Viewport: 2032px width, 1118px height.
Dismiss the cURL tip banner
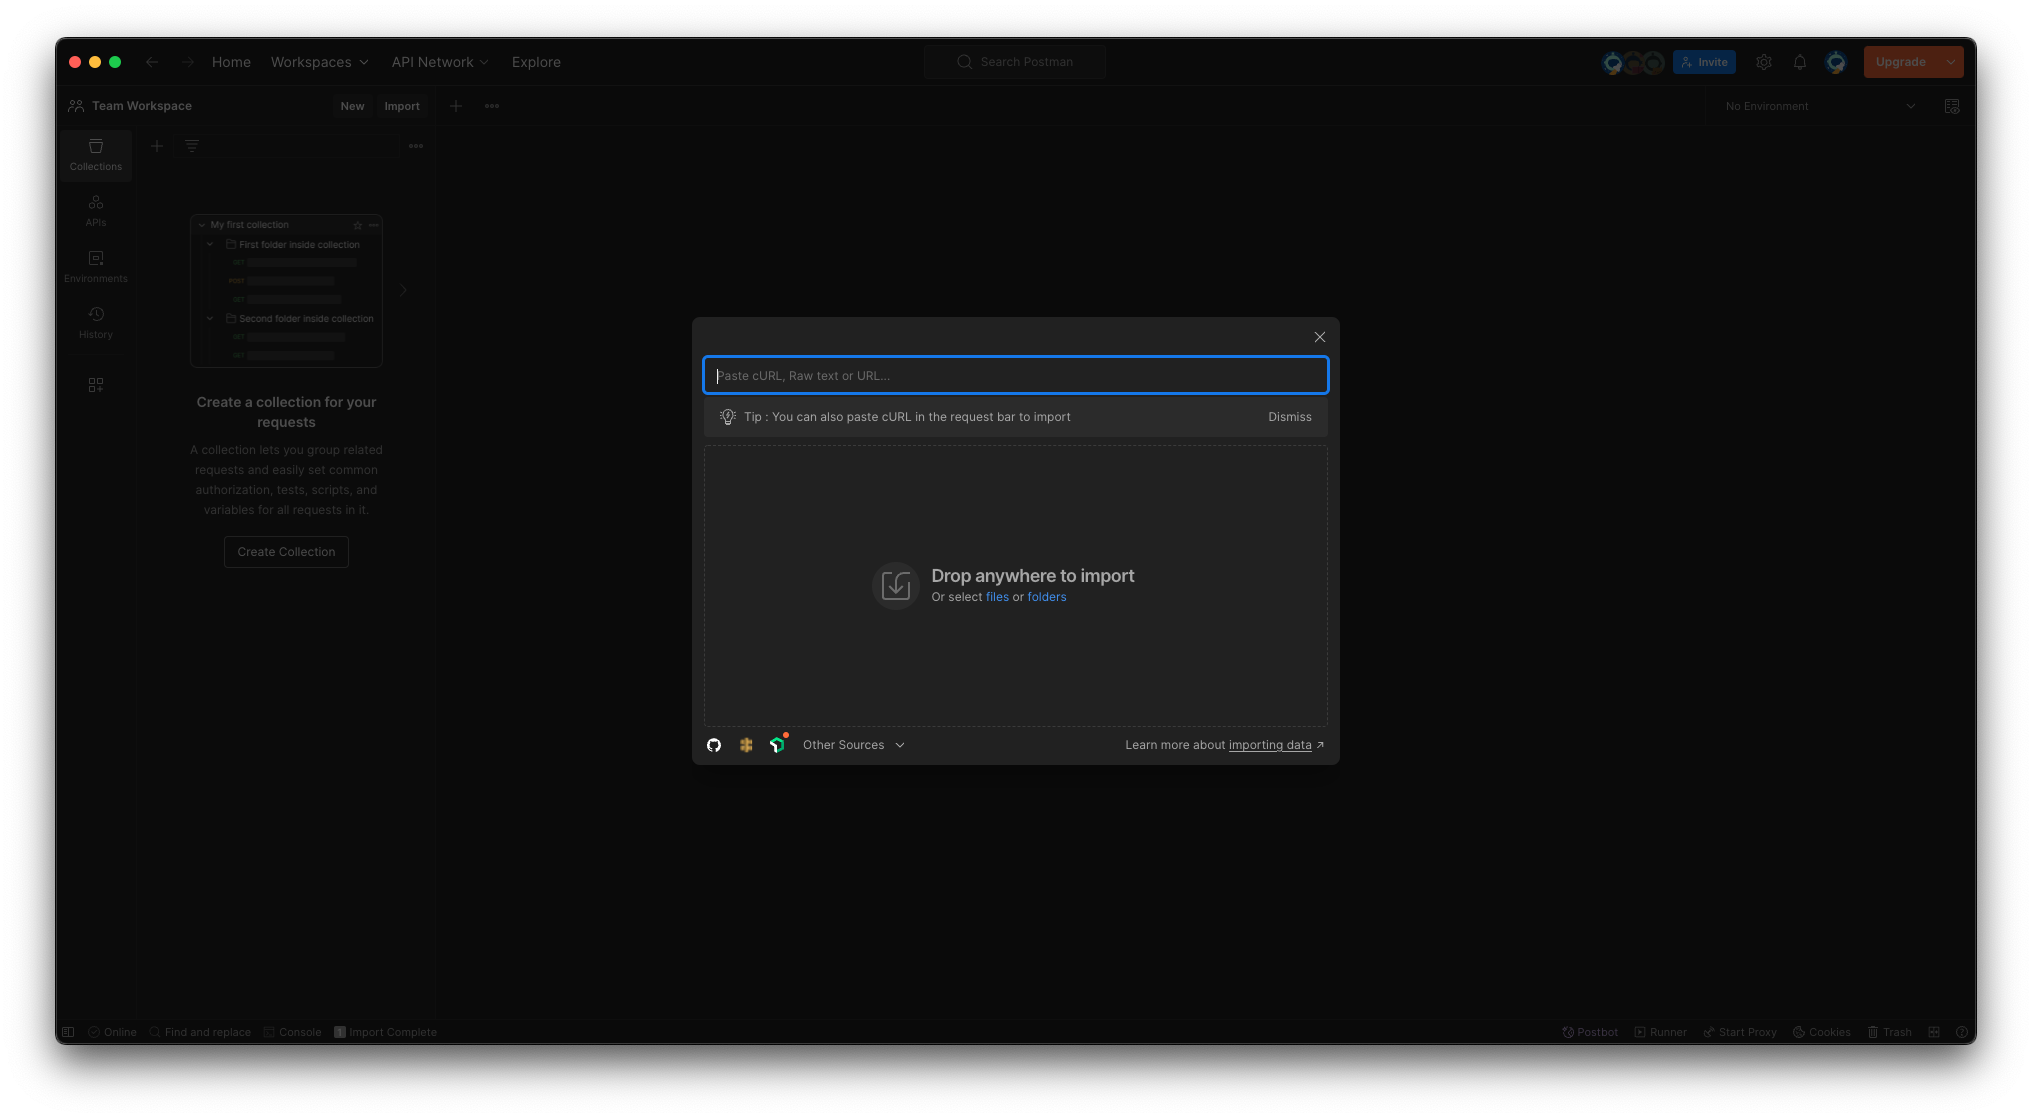[1289, 417]
